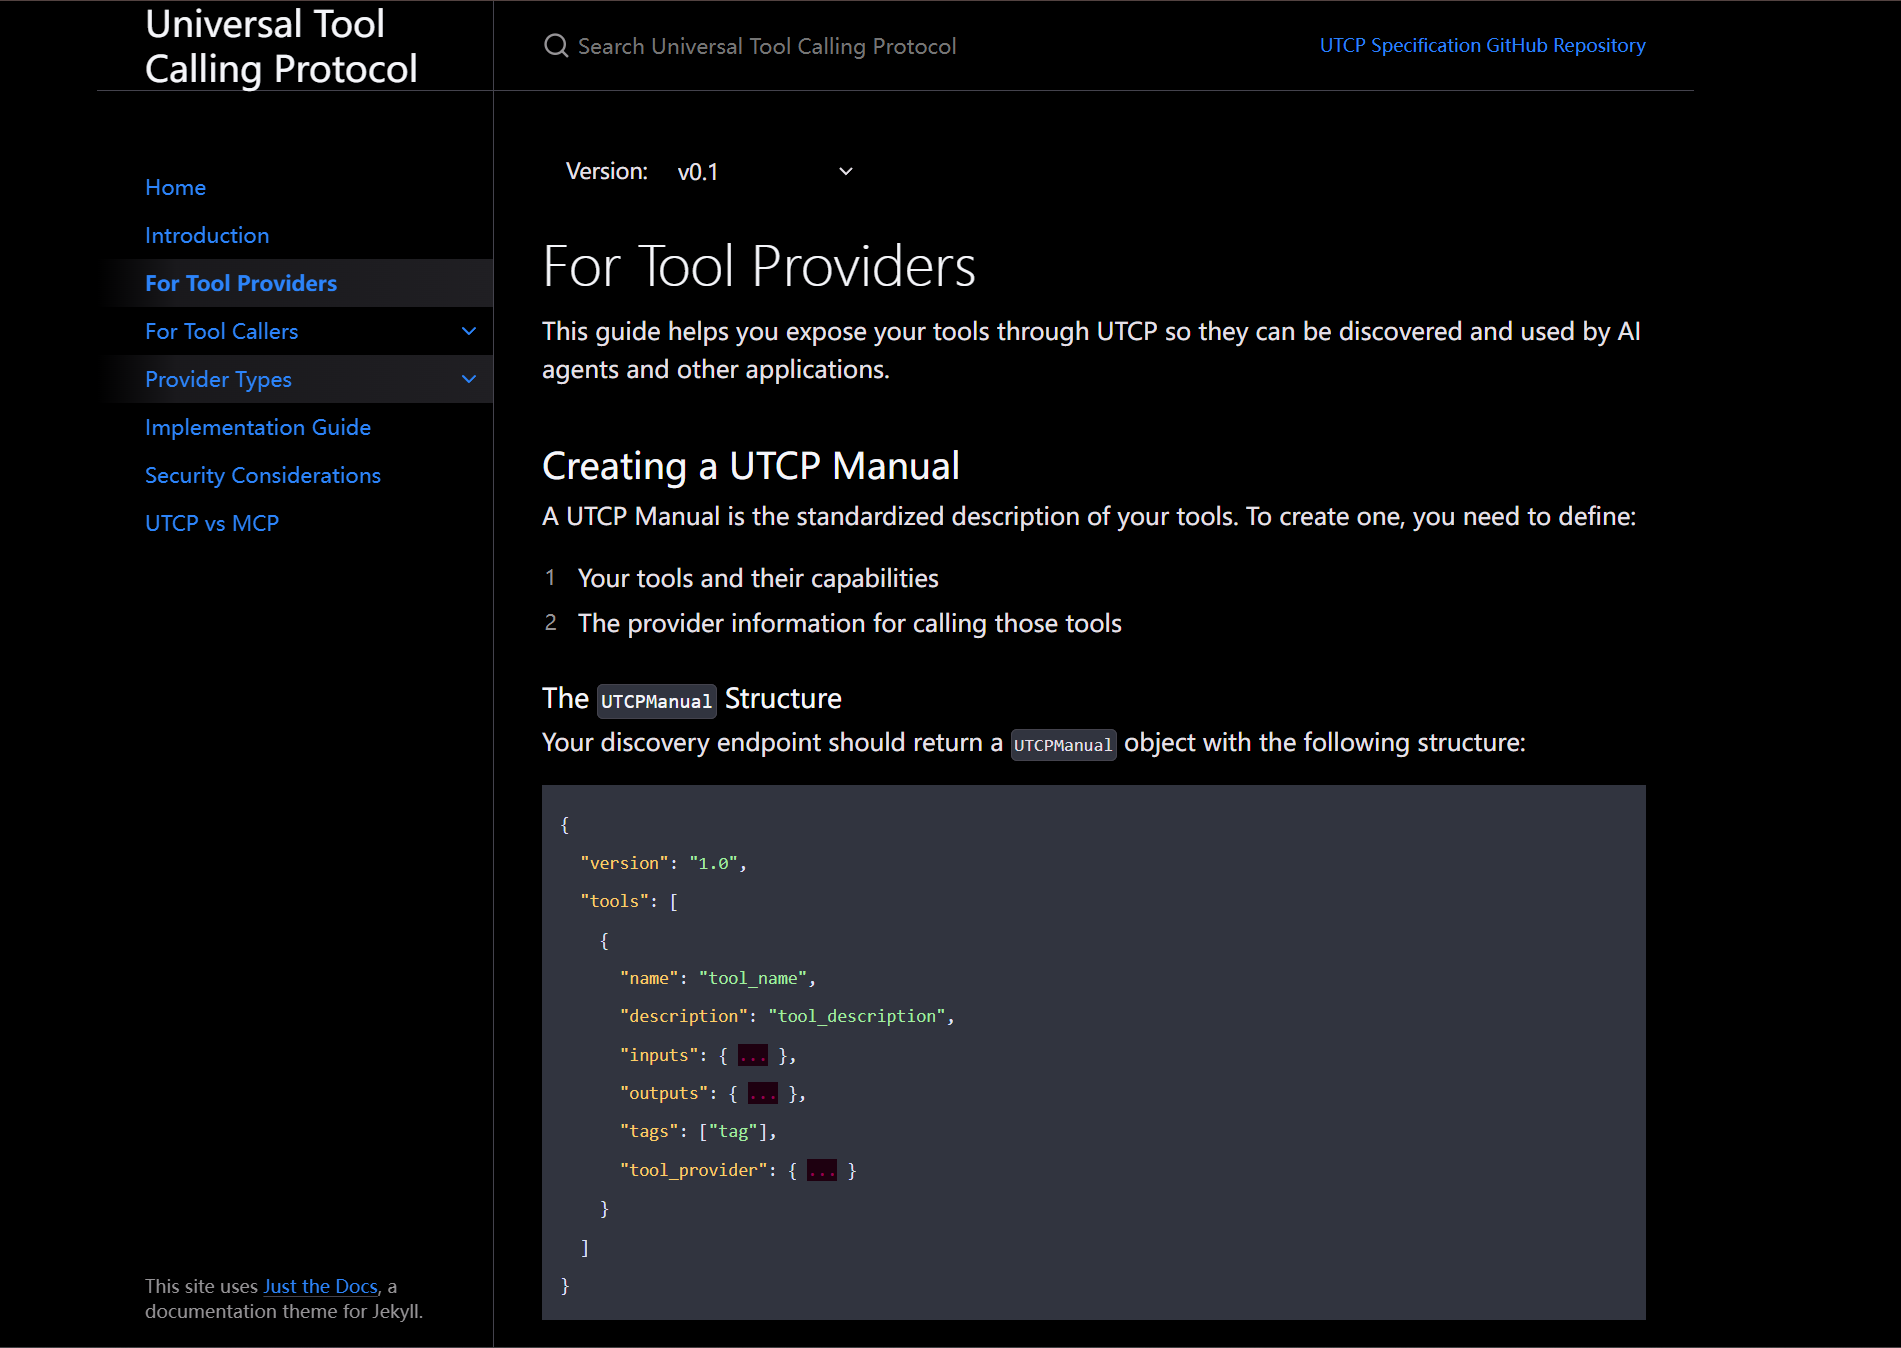Screen dimensions: 1901x1348
Task: Expand the For Tool Callers submenu chevron
Action: (469, 331)
